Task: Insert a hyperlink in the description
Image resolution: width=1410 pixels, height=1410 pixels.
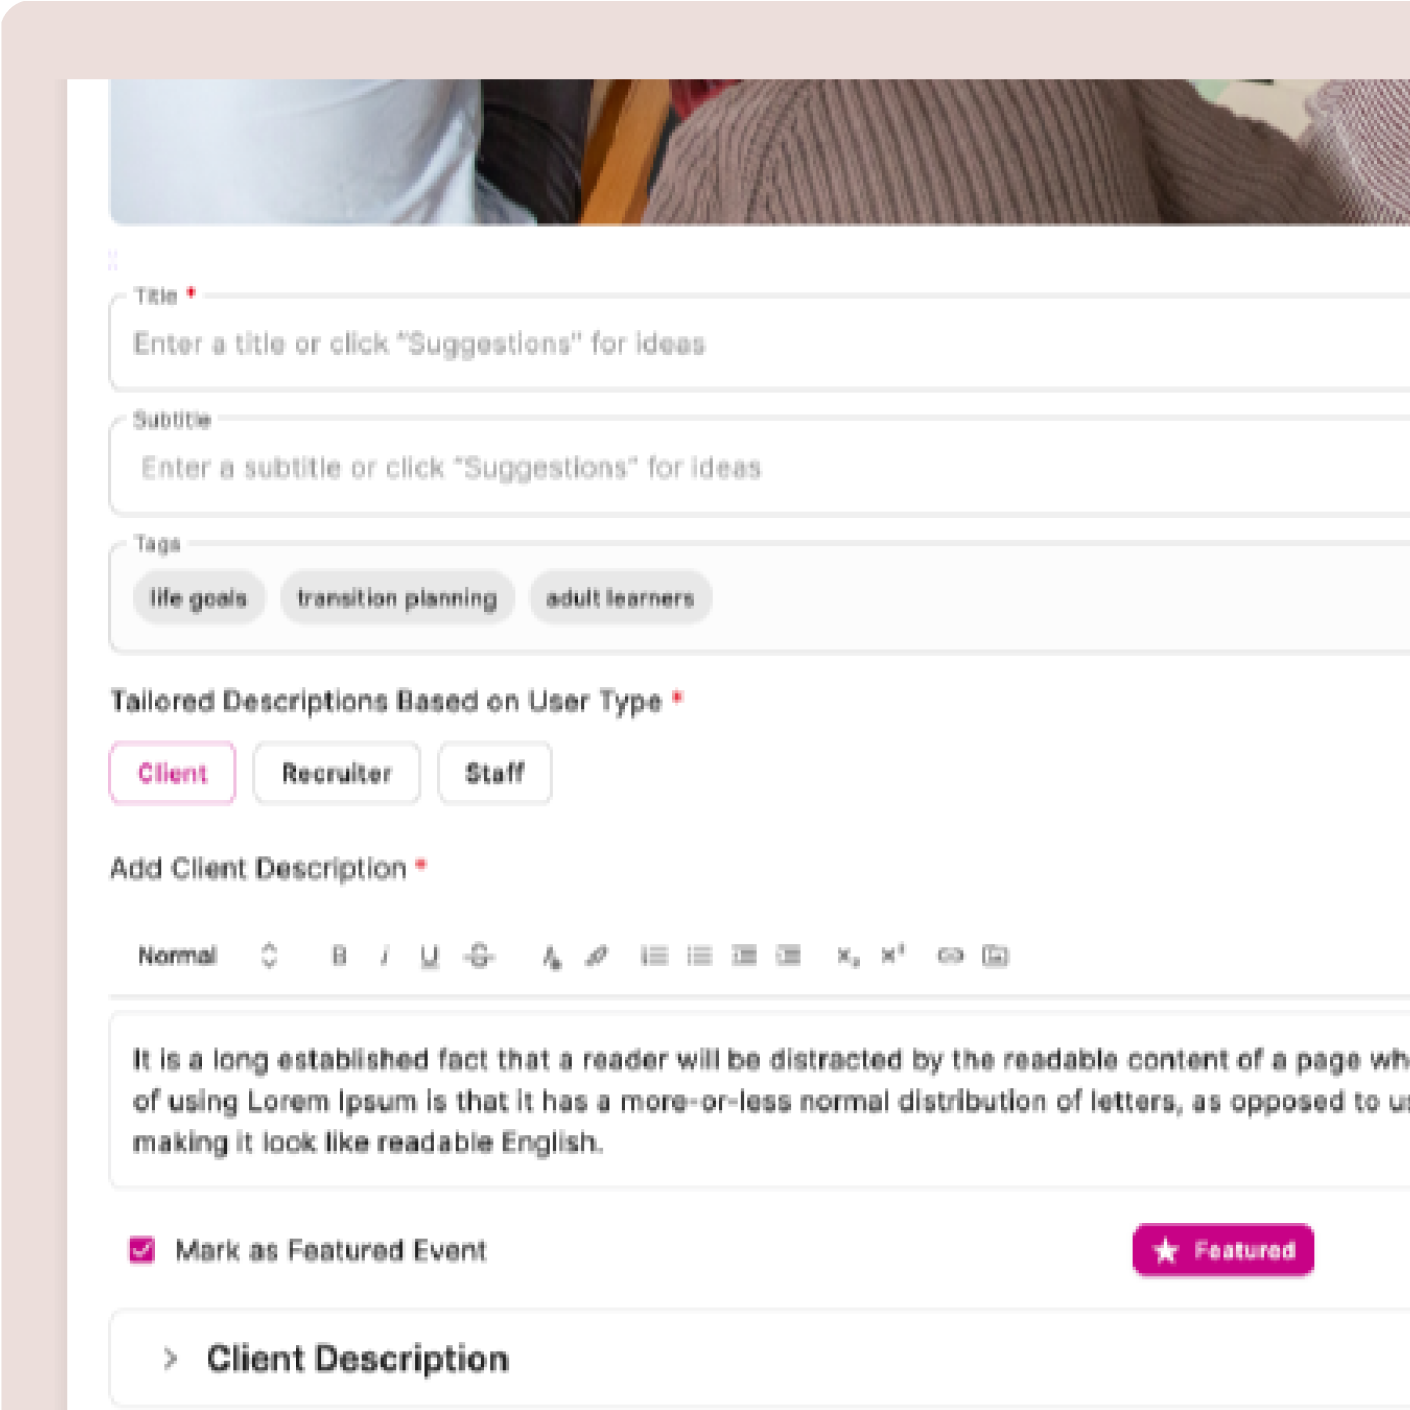Action: [x=950, y=955]
